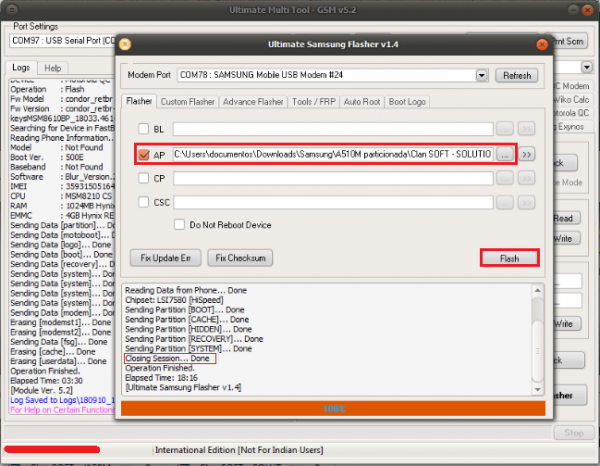The height and width of the screenshot is (466, 600).
Task: Tick the BL checkbox
Action: tap(143, 129)
